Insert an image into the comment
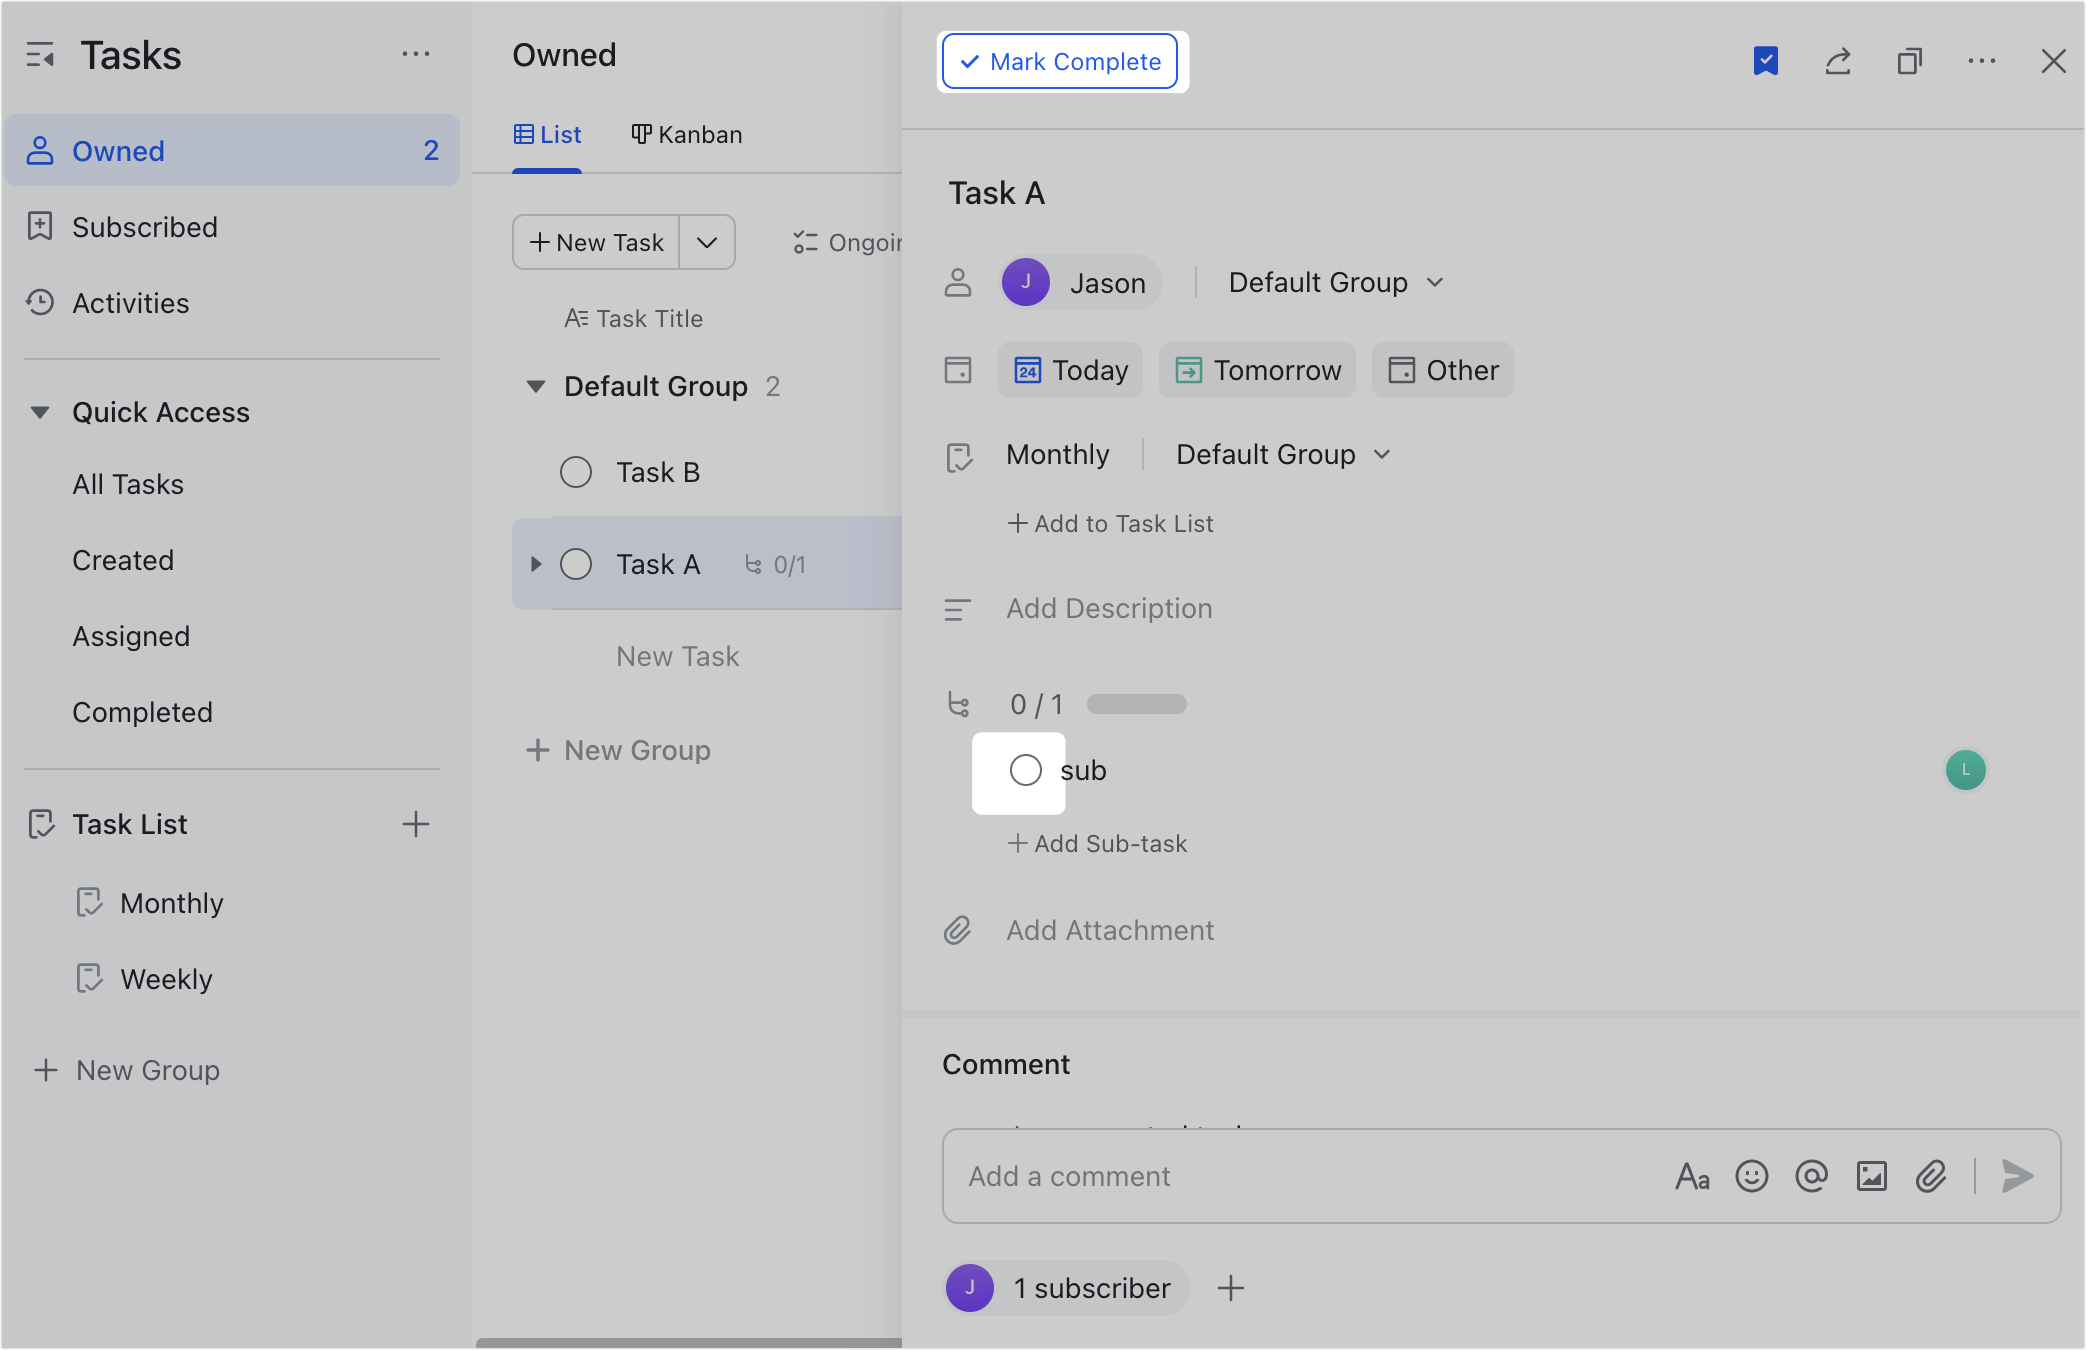2086x1350 pixels. 1872,1176
